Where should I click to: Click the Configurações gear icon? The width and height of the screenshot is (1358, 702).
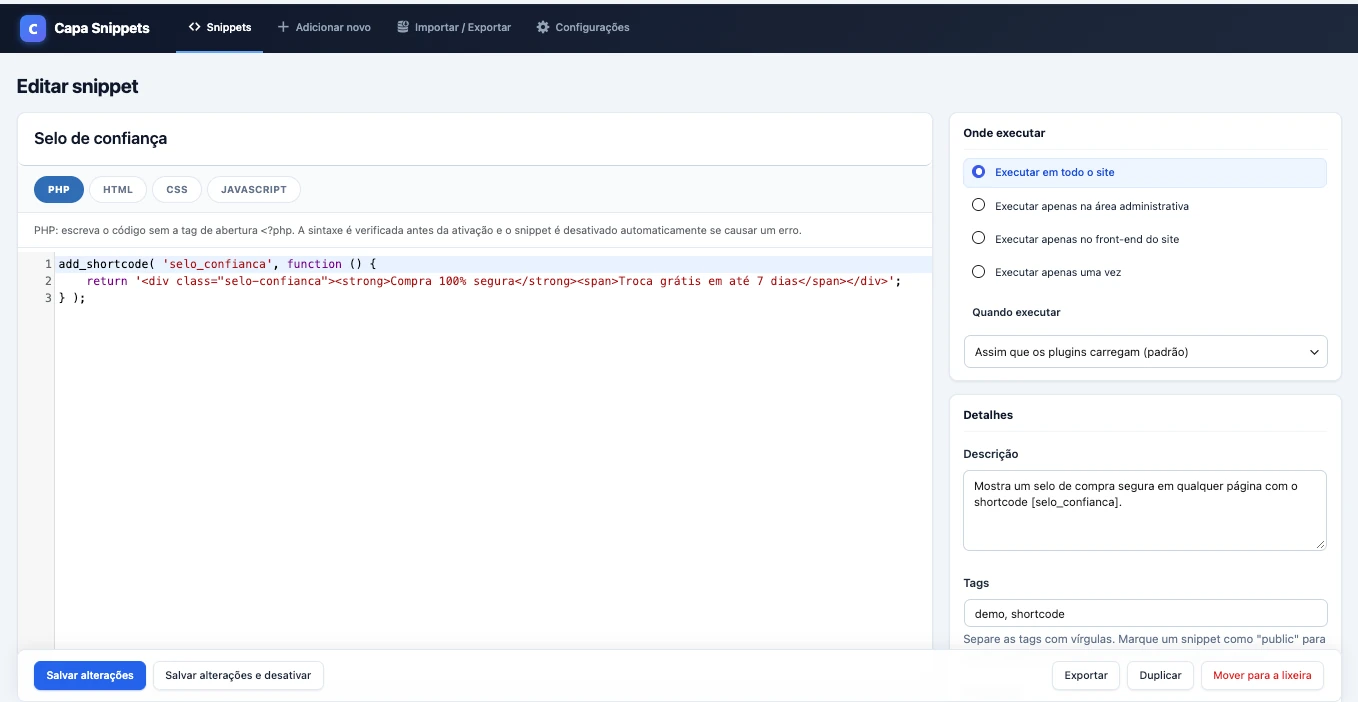click(x=543, y=27)
